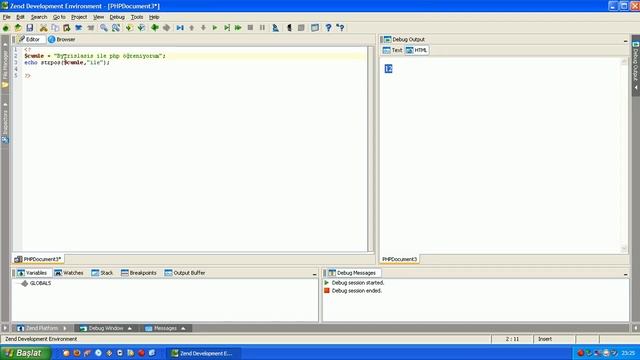Click the run-to-cursor icon after Play
640x360 pixels.
227,28
